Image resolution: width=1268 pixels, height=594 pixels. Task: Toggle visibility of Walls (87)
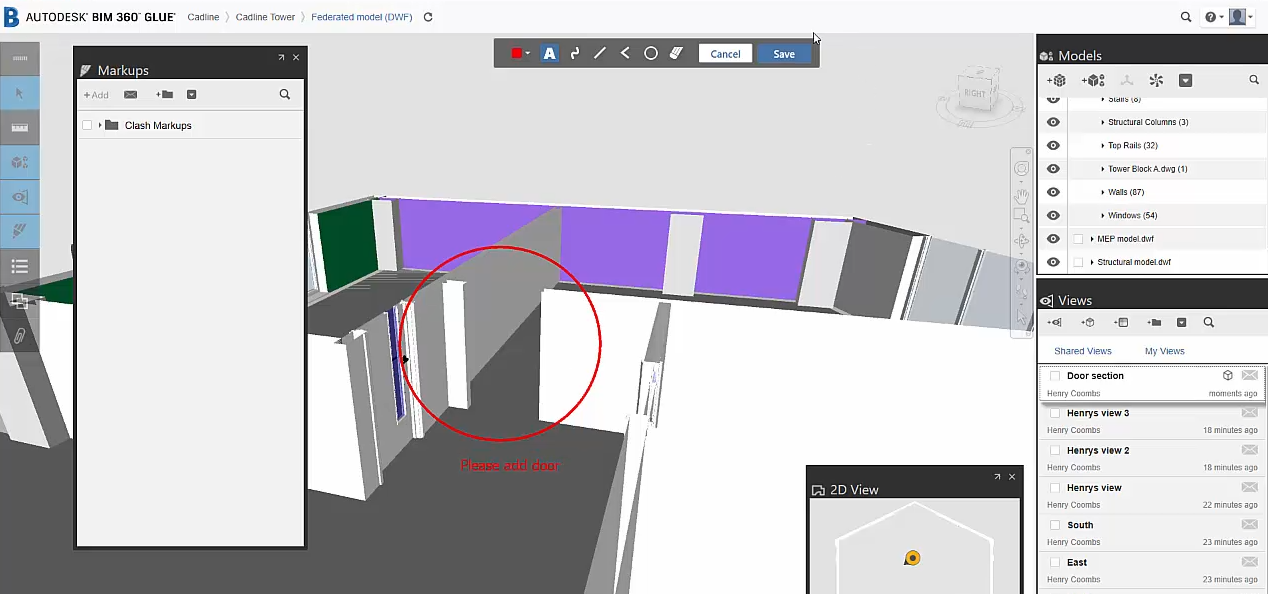(1053, 192)
